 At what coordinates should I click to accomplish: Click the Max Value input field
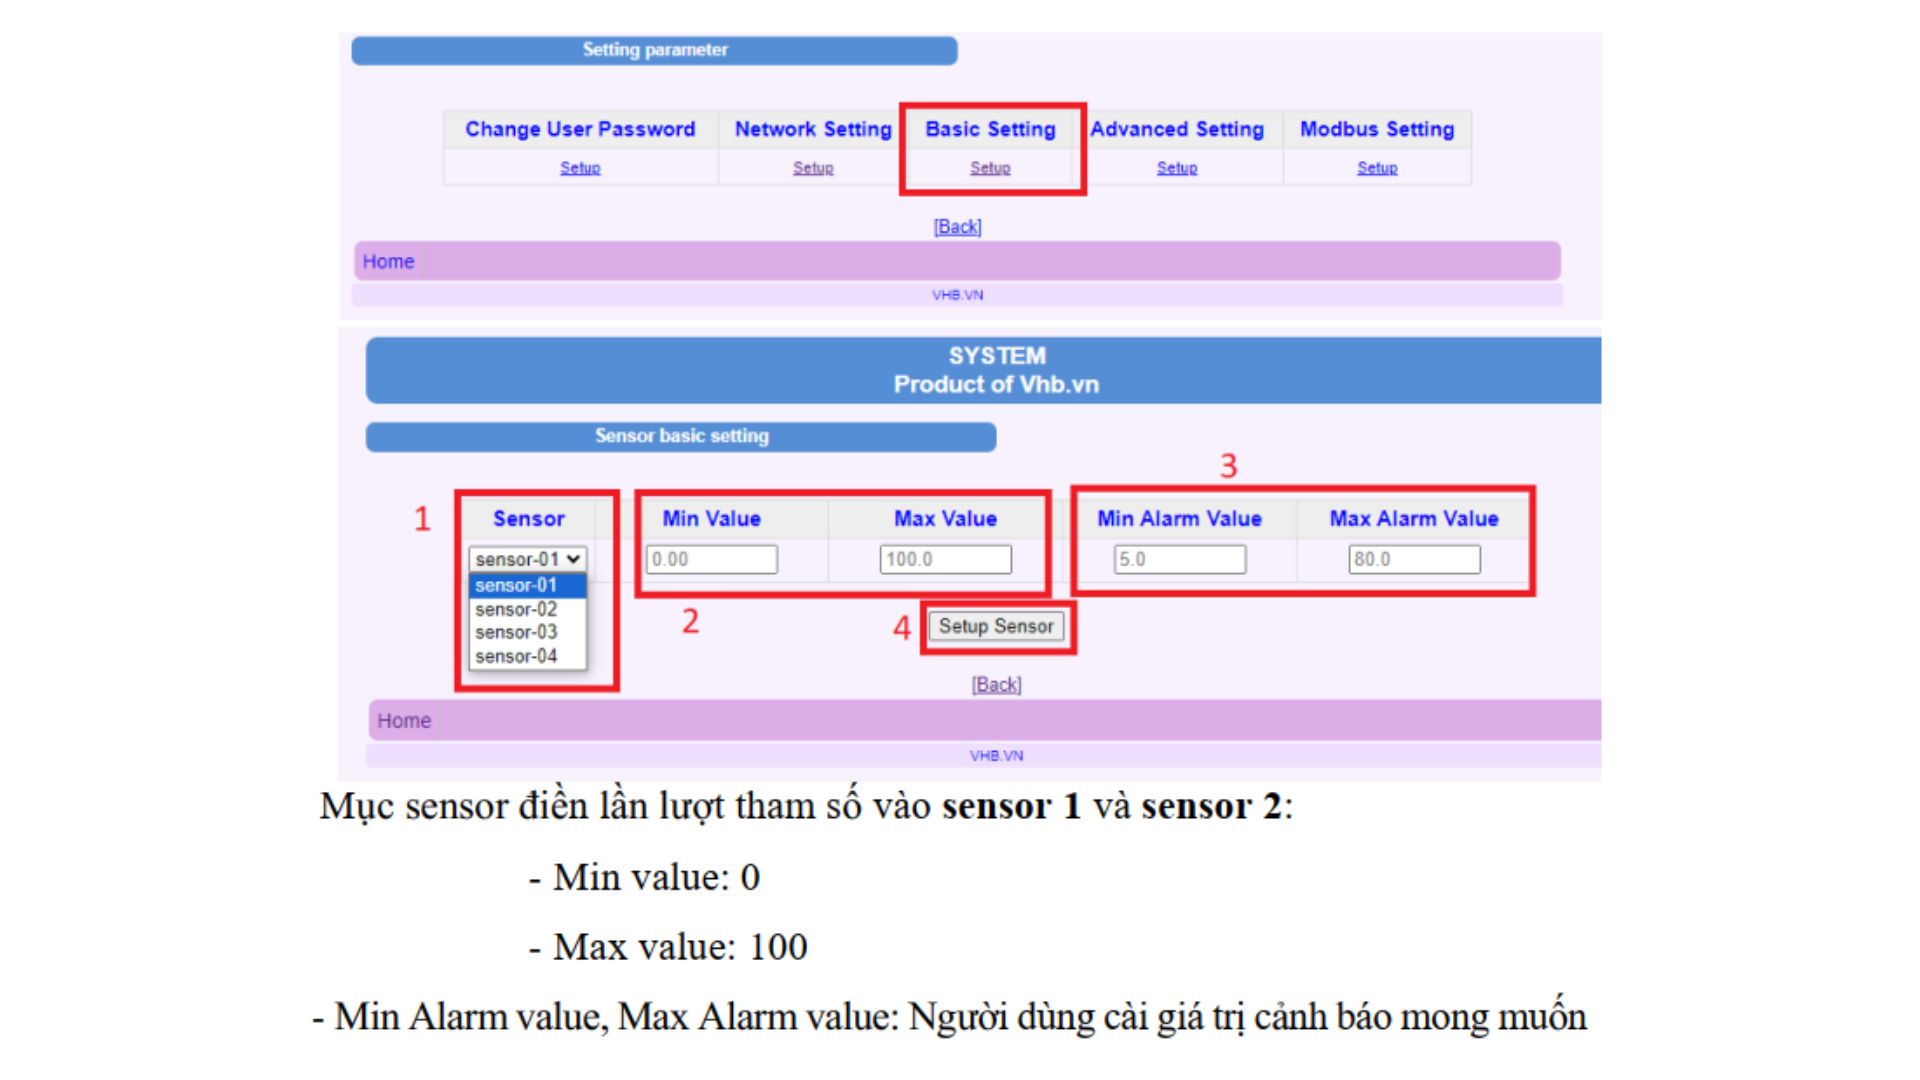946,560
